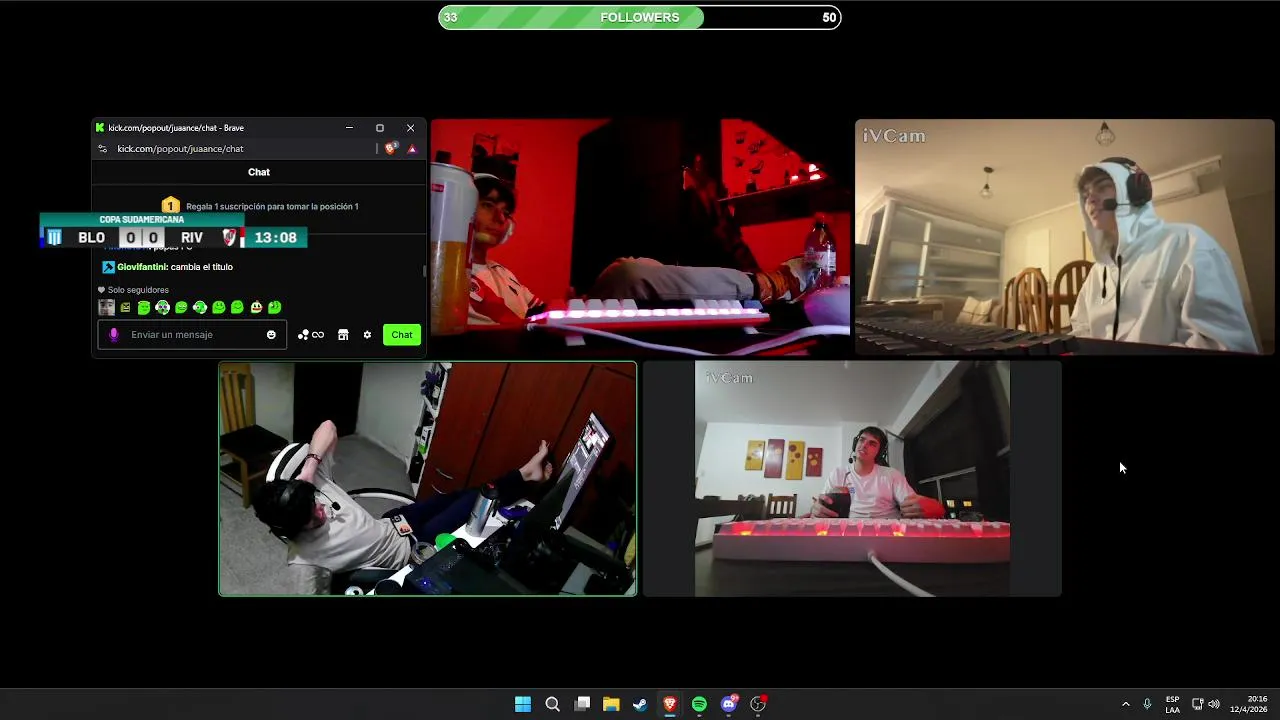Switch to Brave browser in taskbar
Image resolution: width=1280 pixels, height=720 pixels.
click(x=670, y=704)
